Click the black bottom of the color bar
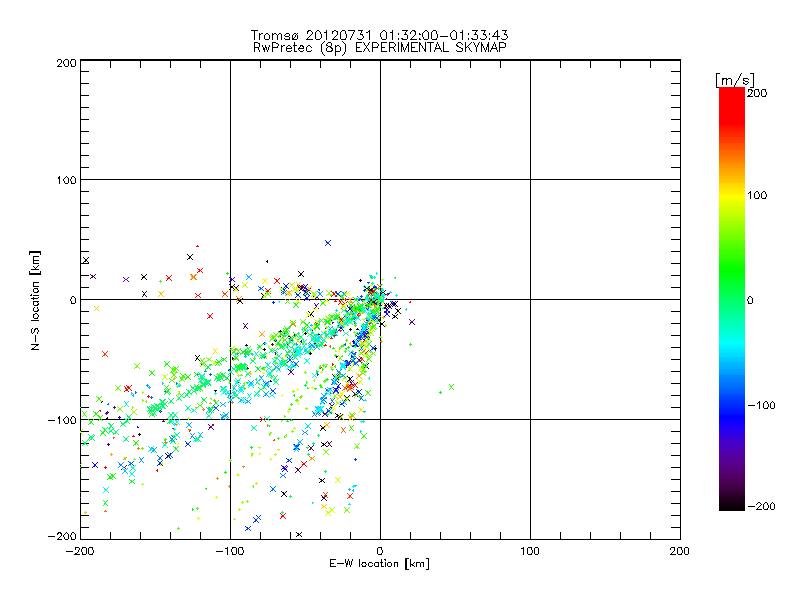Viewport: 800px width, 600px height. click(731, 503)
